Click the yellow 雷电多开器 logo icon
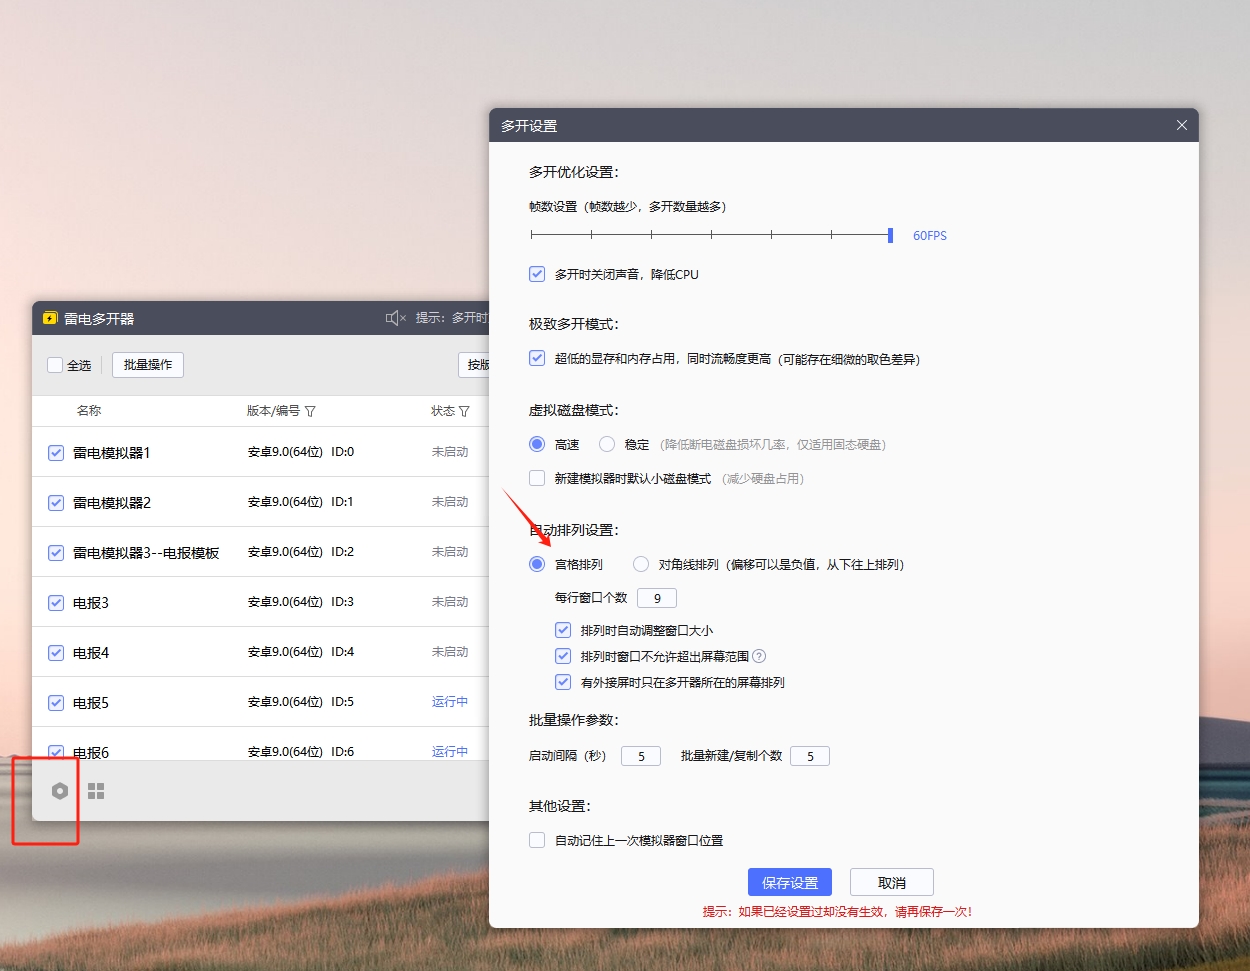This screenshot has height=971, width=1250. (x=50, y=318)
